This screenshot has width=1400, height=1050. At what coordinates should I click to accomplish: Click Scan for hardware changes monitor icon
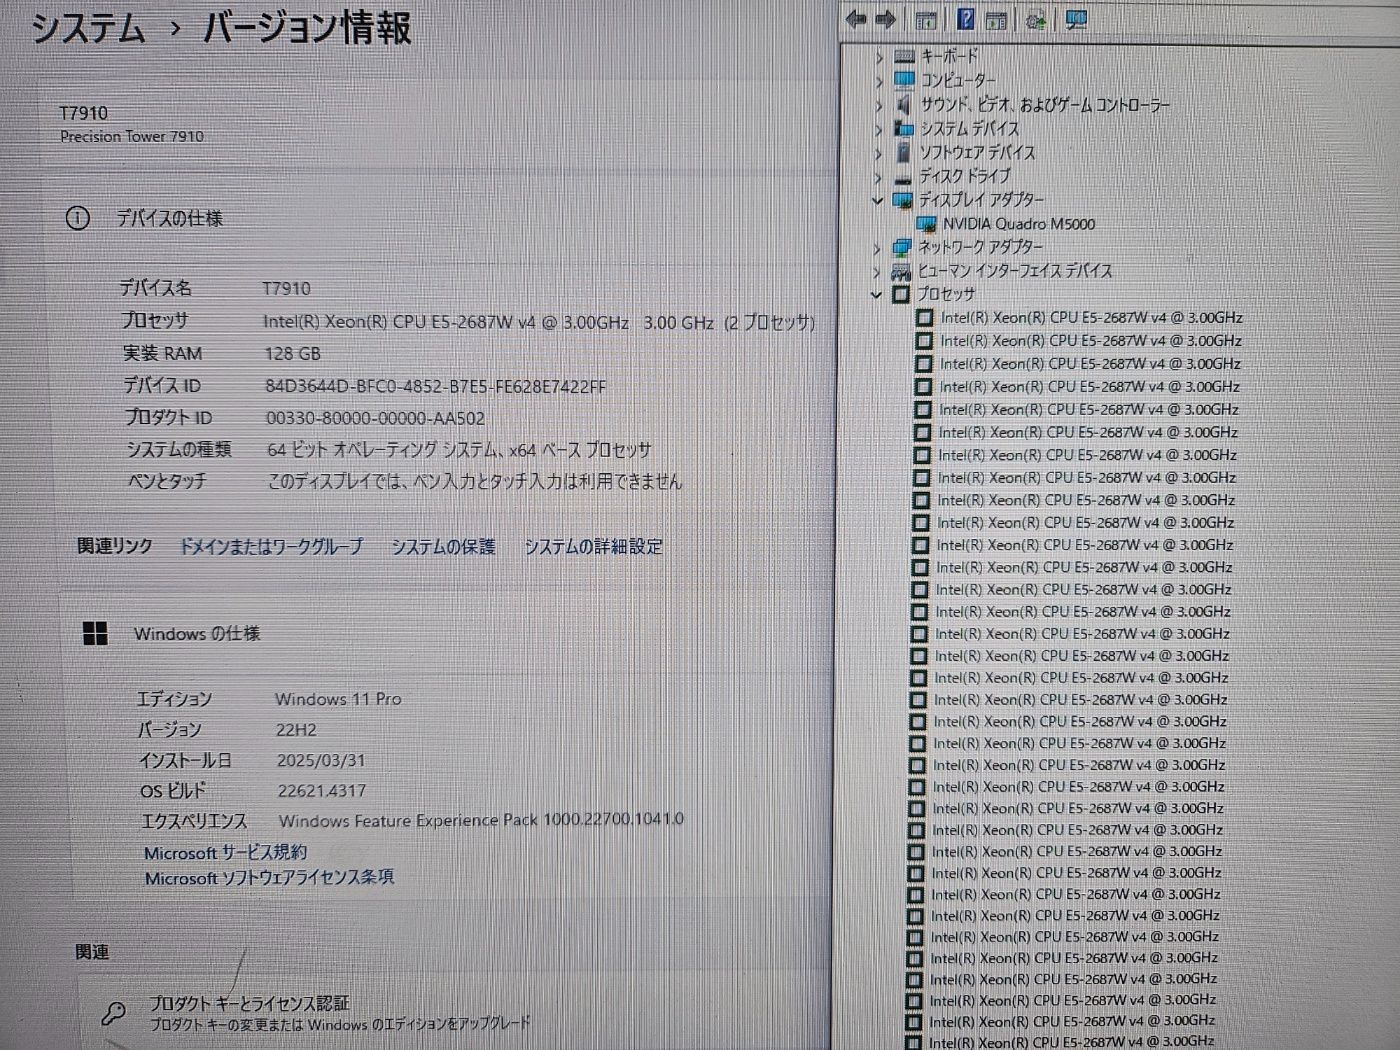tap(1076, 19)
